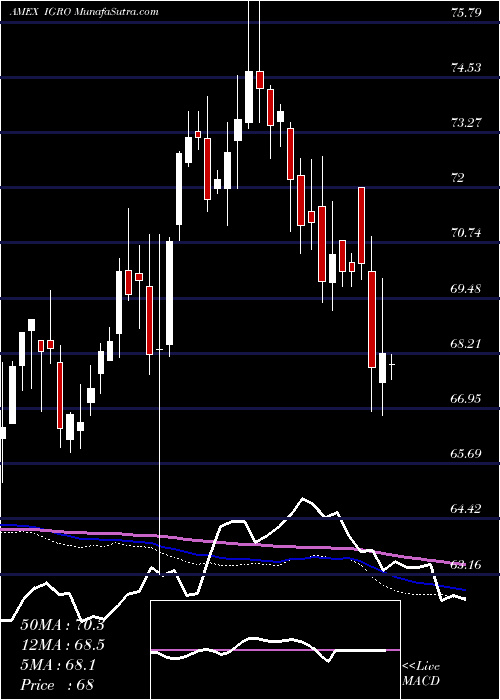Click the last doji candlestick near 68
The image size is (500, 700).
392,367
